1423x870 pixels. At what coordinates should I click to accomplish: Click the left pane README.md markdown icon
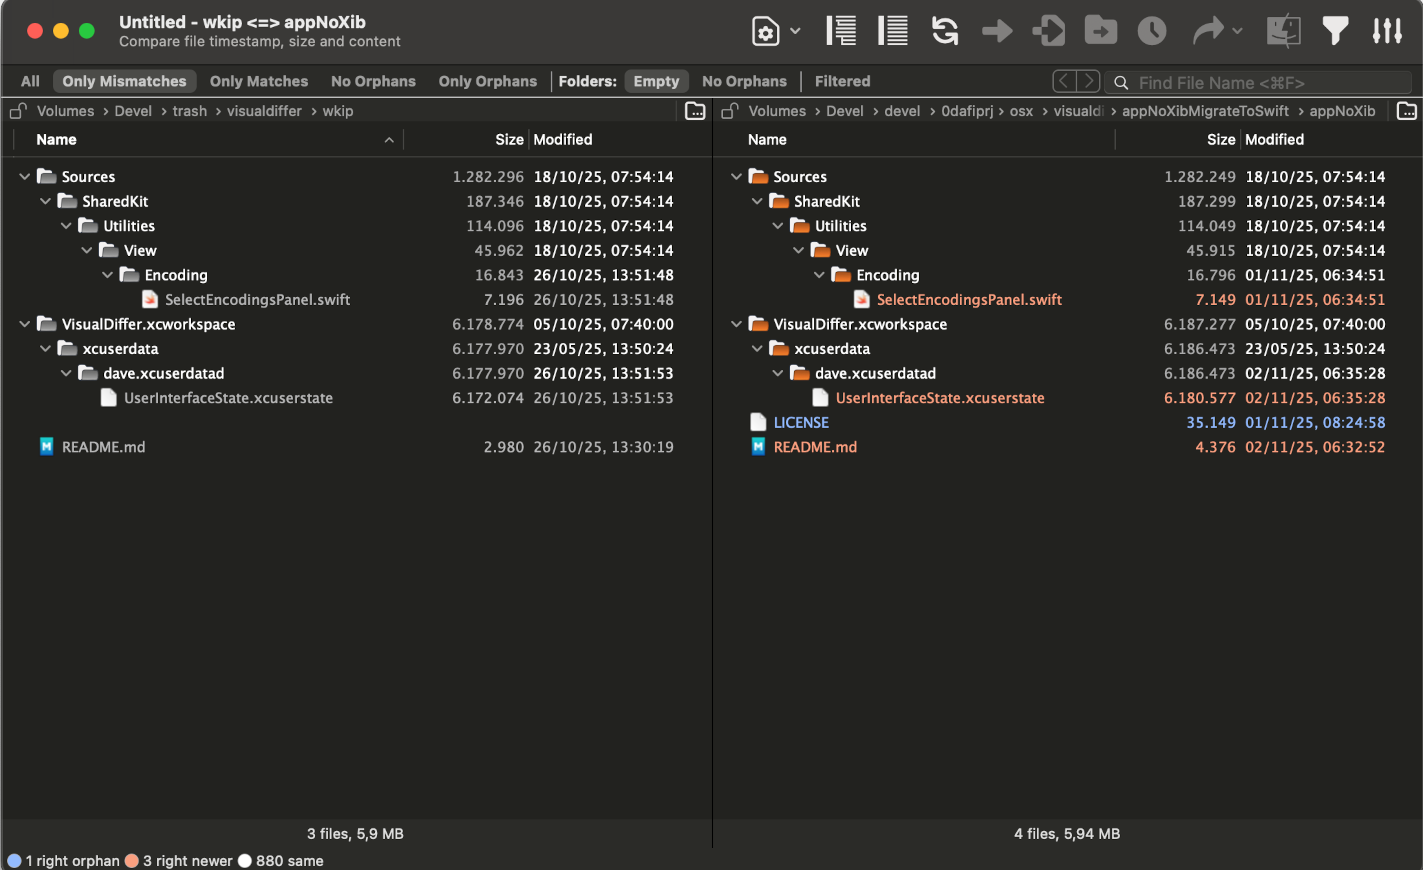(46, 447)
